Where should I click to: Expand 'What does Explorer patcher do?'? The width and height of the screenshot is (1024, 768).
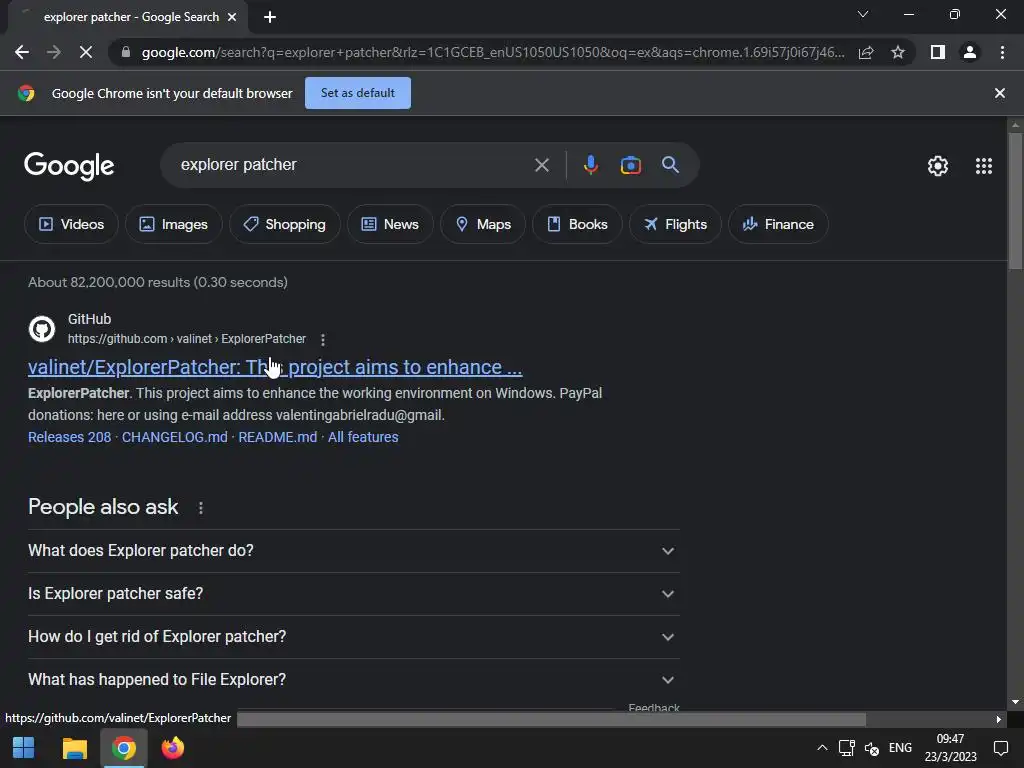pos(353,551)
